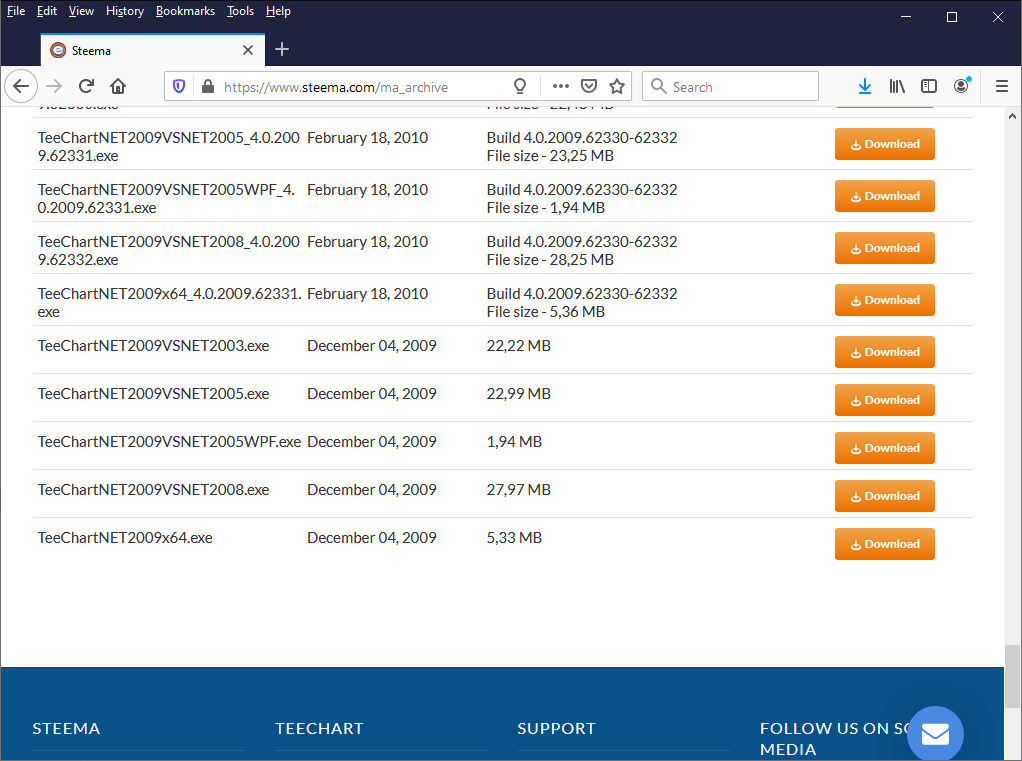Close the Steema tab

pyautogui.click(x=248, y=50)
